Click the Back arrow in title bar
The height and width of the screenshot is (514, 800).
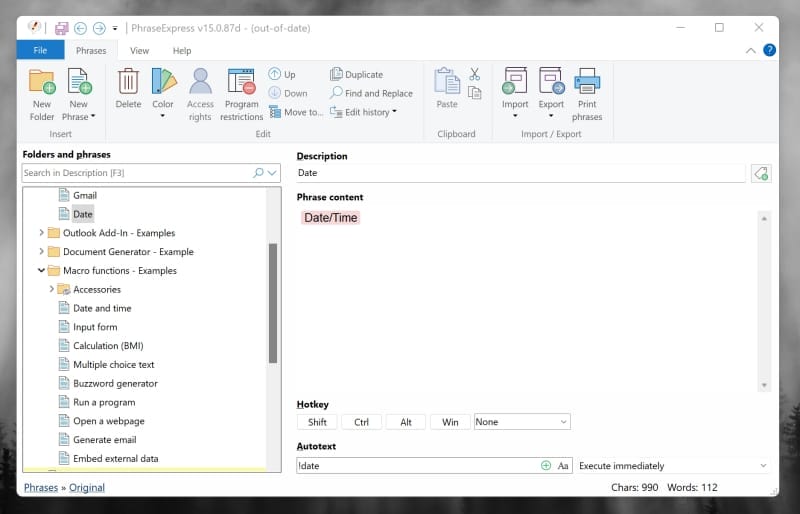[80, 28]
